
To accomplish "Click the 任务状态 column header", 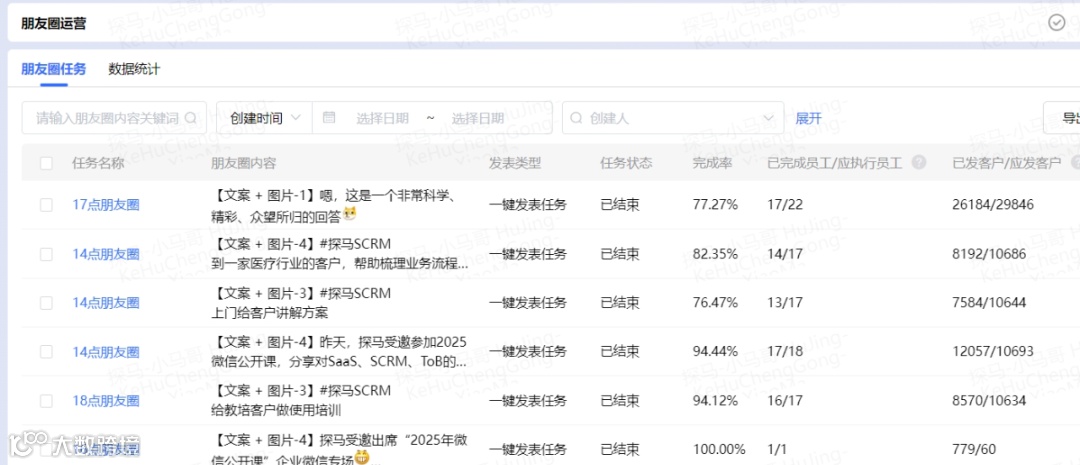I will coord(626,163).
